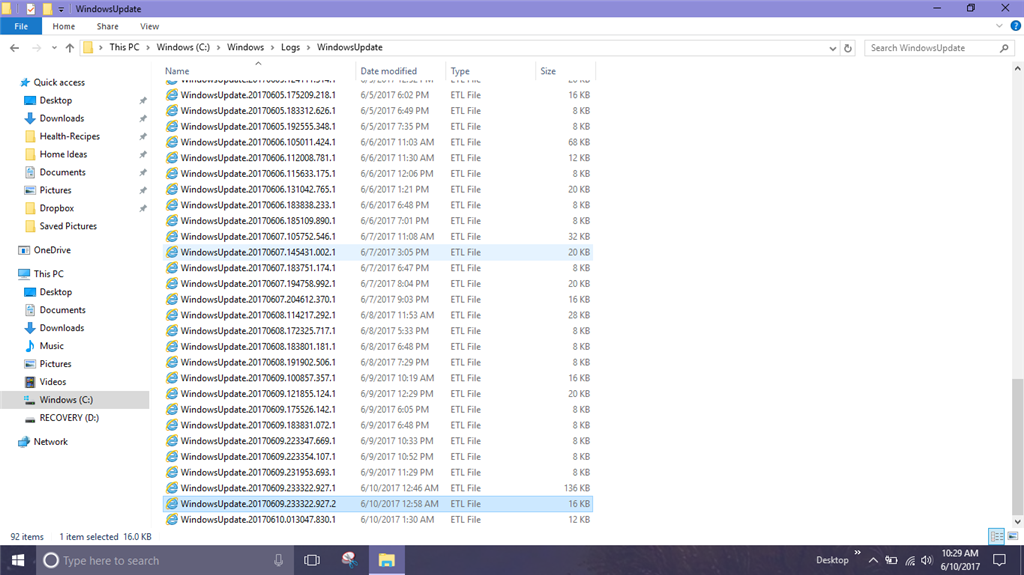Switch to Large icons view in status bar
Image resolution: width=1024 pixels, height=575 pixels.
(x=1013, y=536)
